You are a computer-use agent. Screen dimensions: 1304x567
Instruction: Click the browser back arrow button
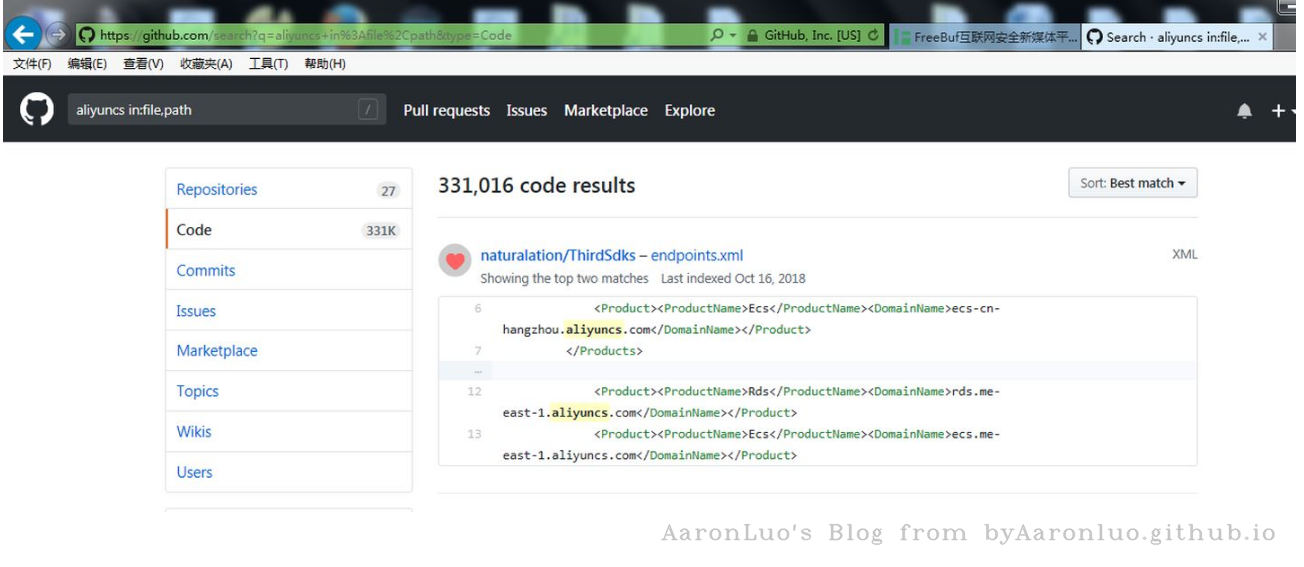click(x=24, y=35)
